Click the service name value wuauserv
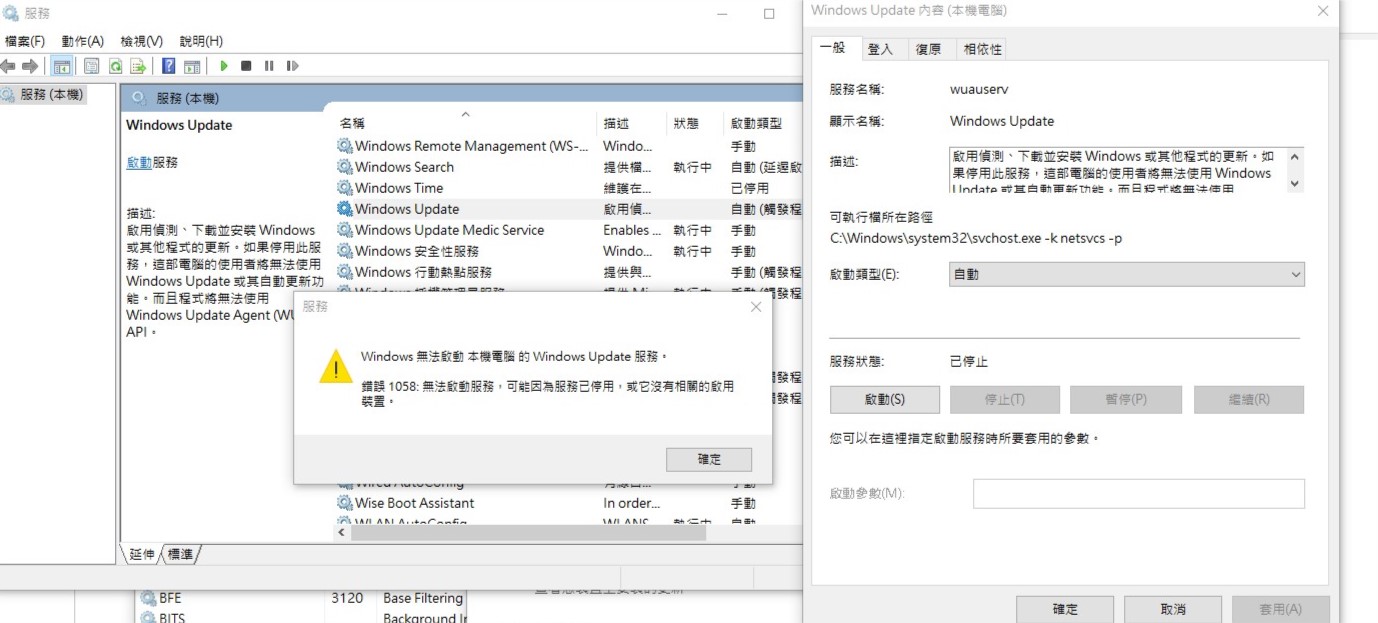 pos(979,89)
